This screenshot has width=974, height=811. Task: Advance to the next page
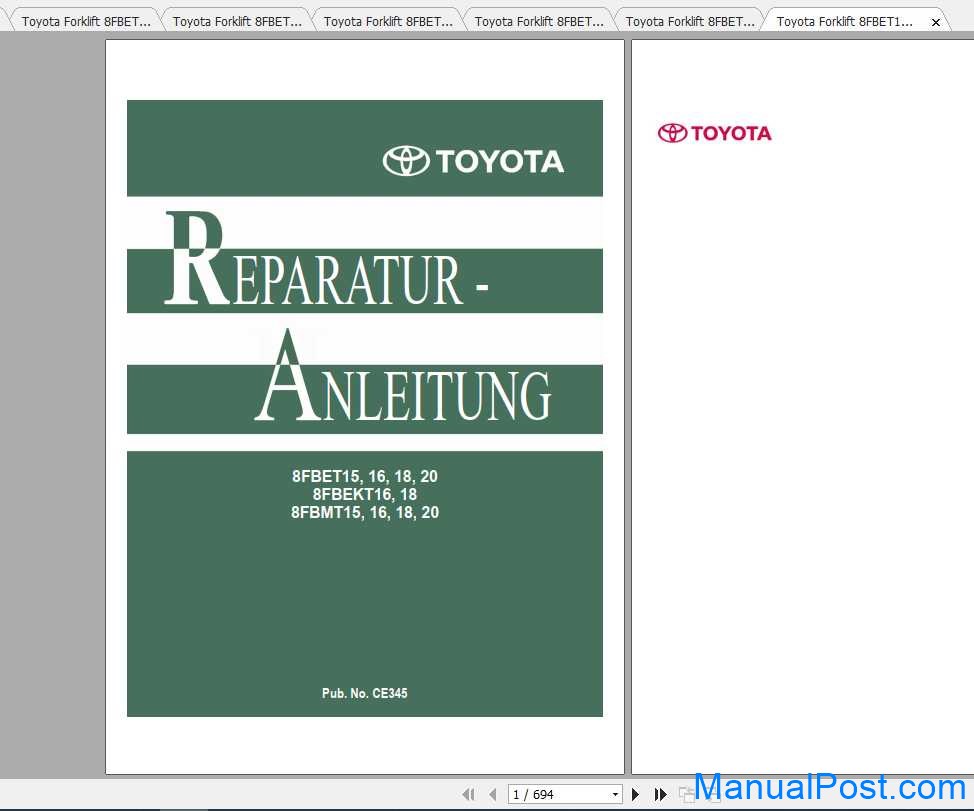click(x=635, y=794)
